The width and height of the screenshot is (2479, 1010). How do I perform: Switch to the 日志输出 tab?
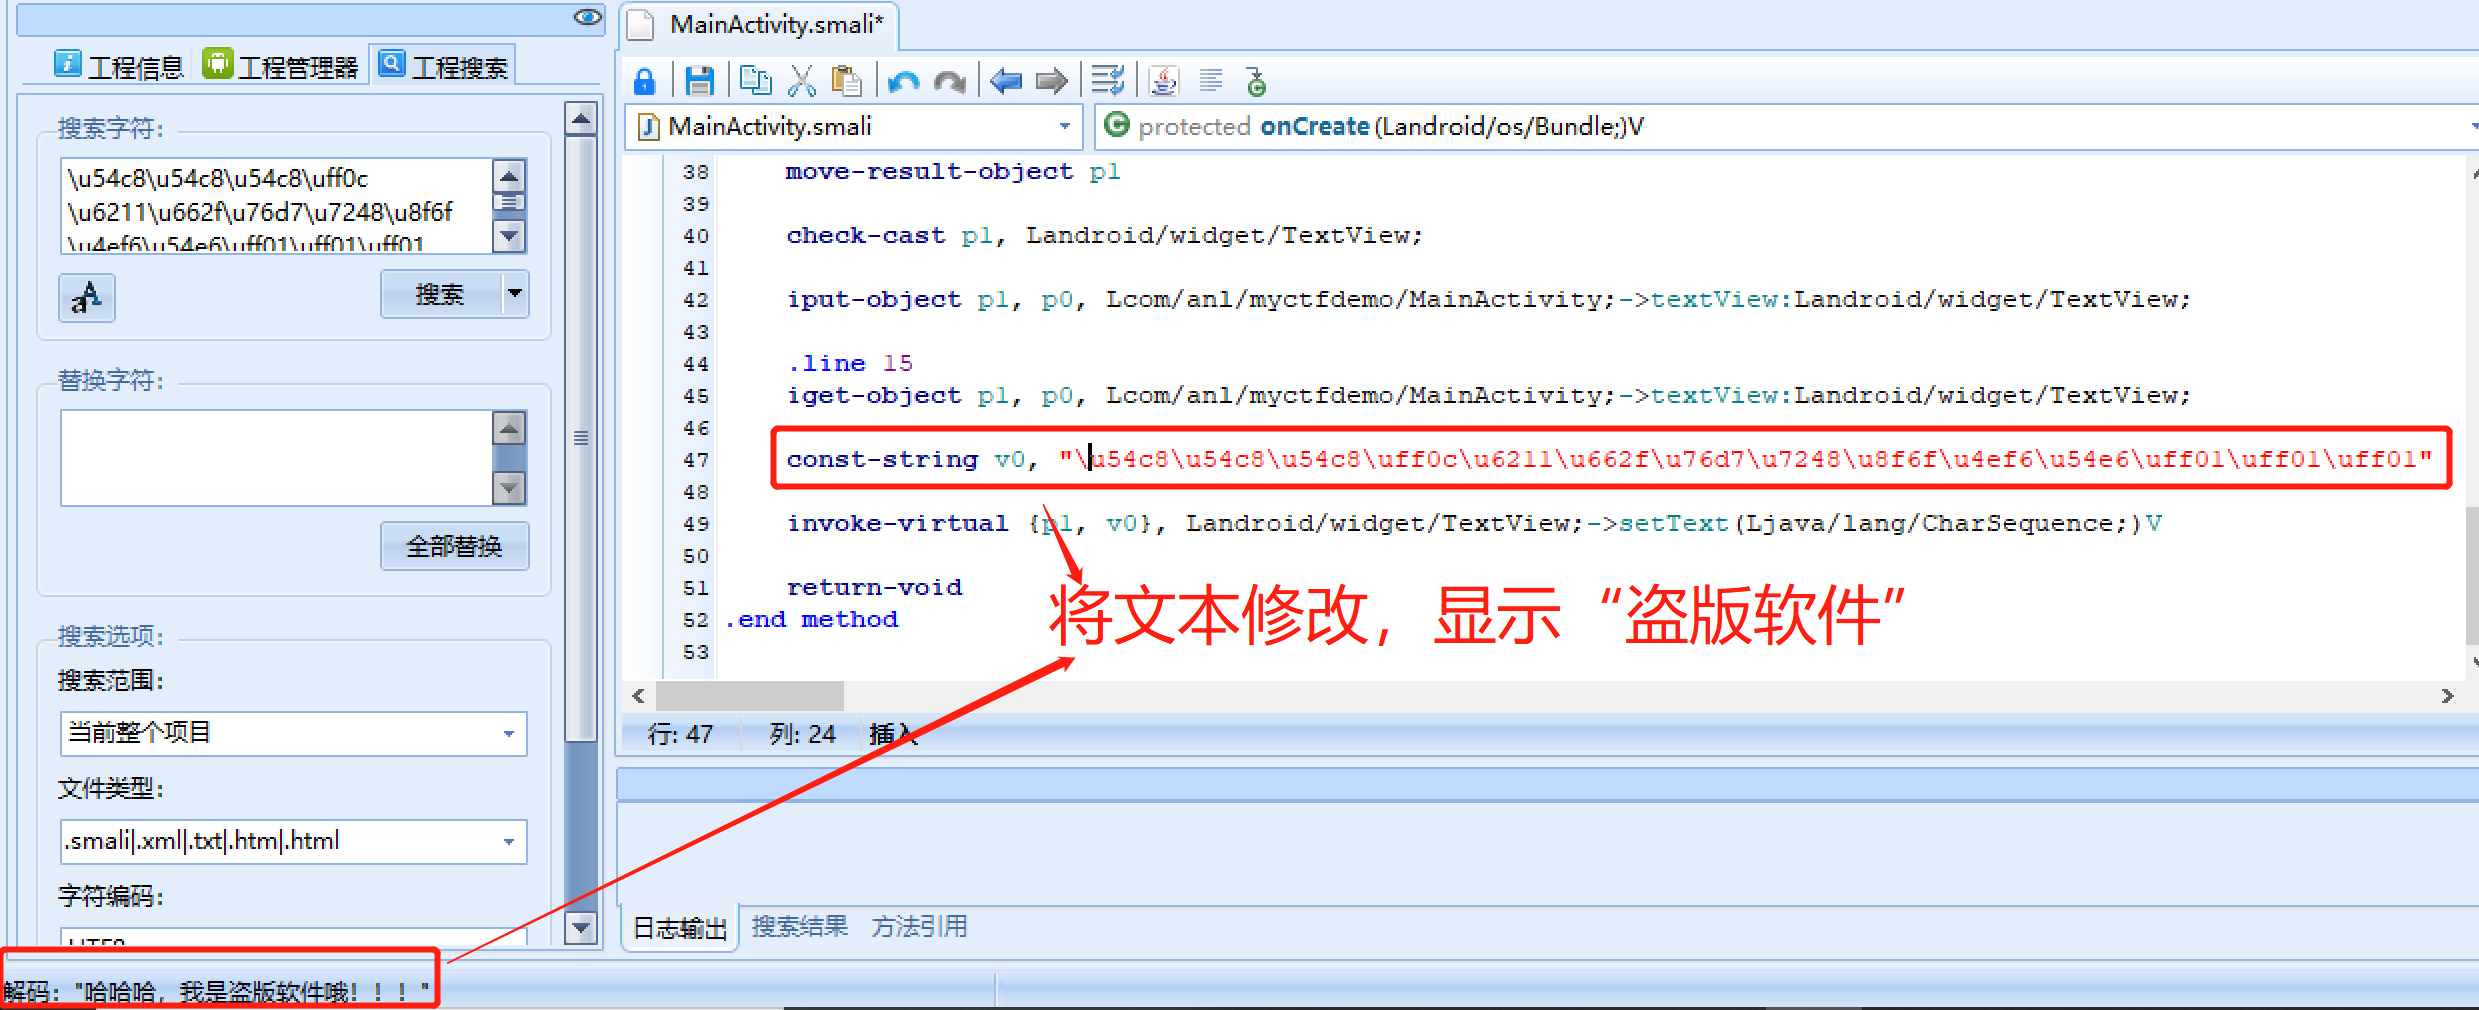[680, 928]
